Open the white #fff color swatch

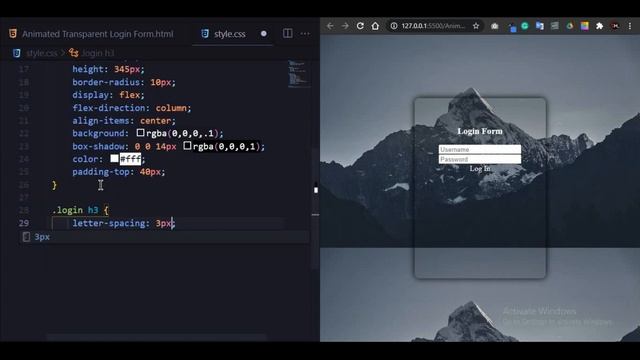point(114,158)
